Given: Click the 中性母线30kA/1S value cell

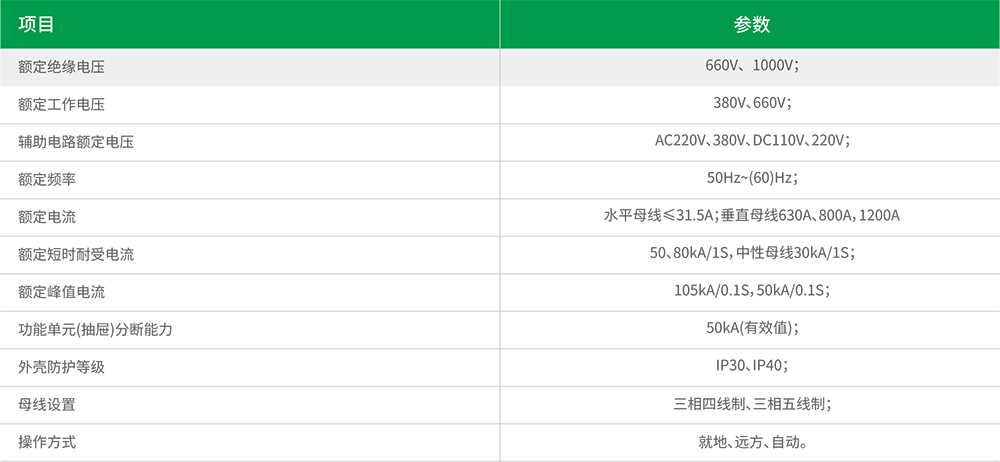Looking at the screenshot, I should 795,254.
